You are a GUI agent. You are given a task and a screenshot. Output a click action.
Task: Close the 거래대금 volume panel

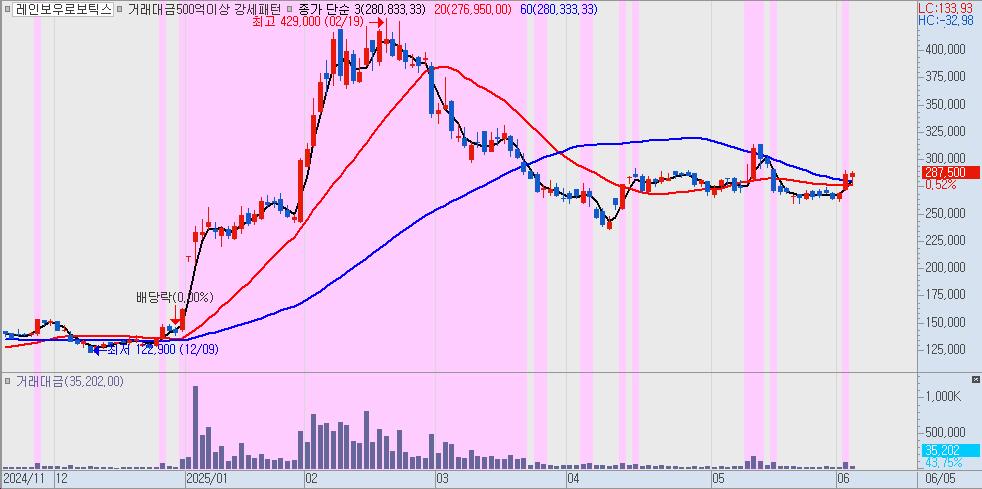975,380
